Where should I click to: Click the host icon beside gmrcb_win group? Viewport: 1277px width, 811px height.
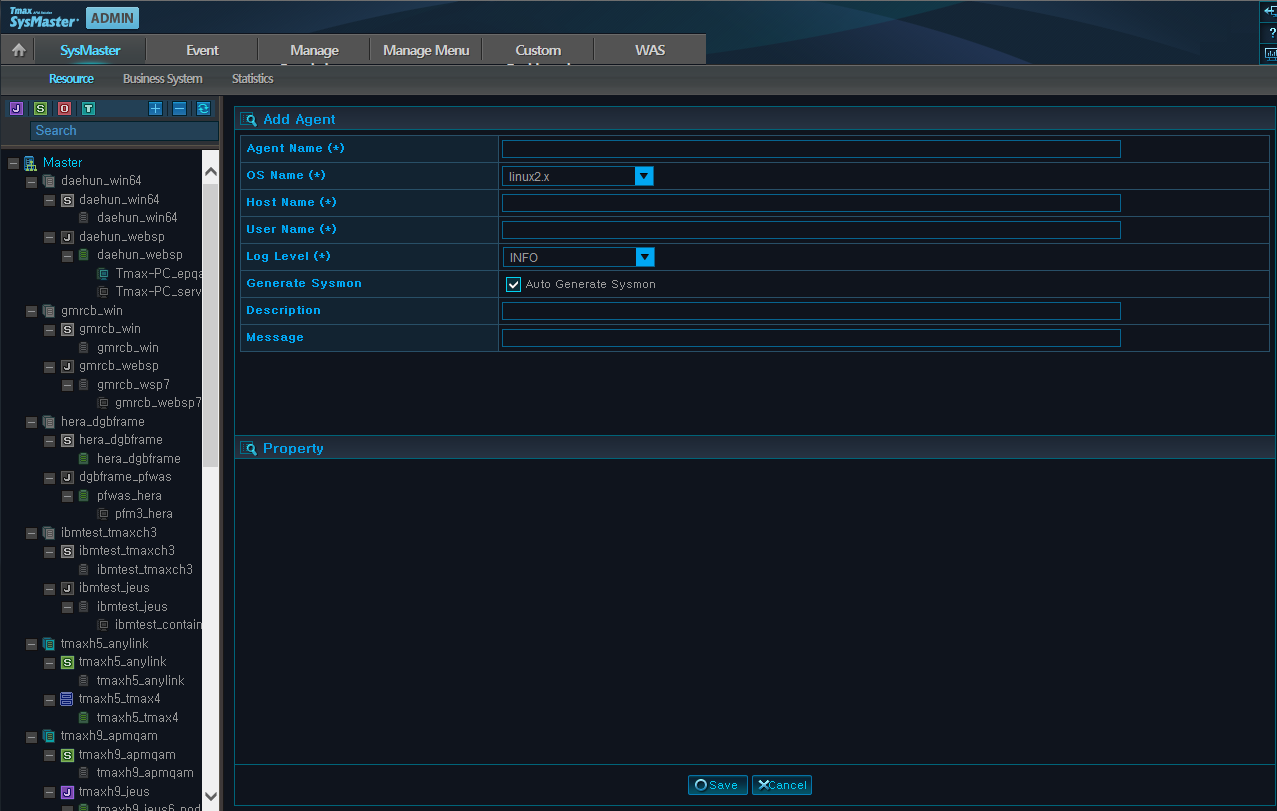click(x=49, y=311)
